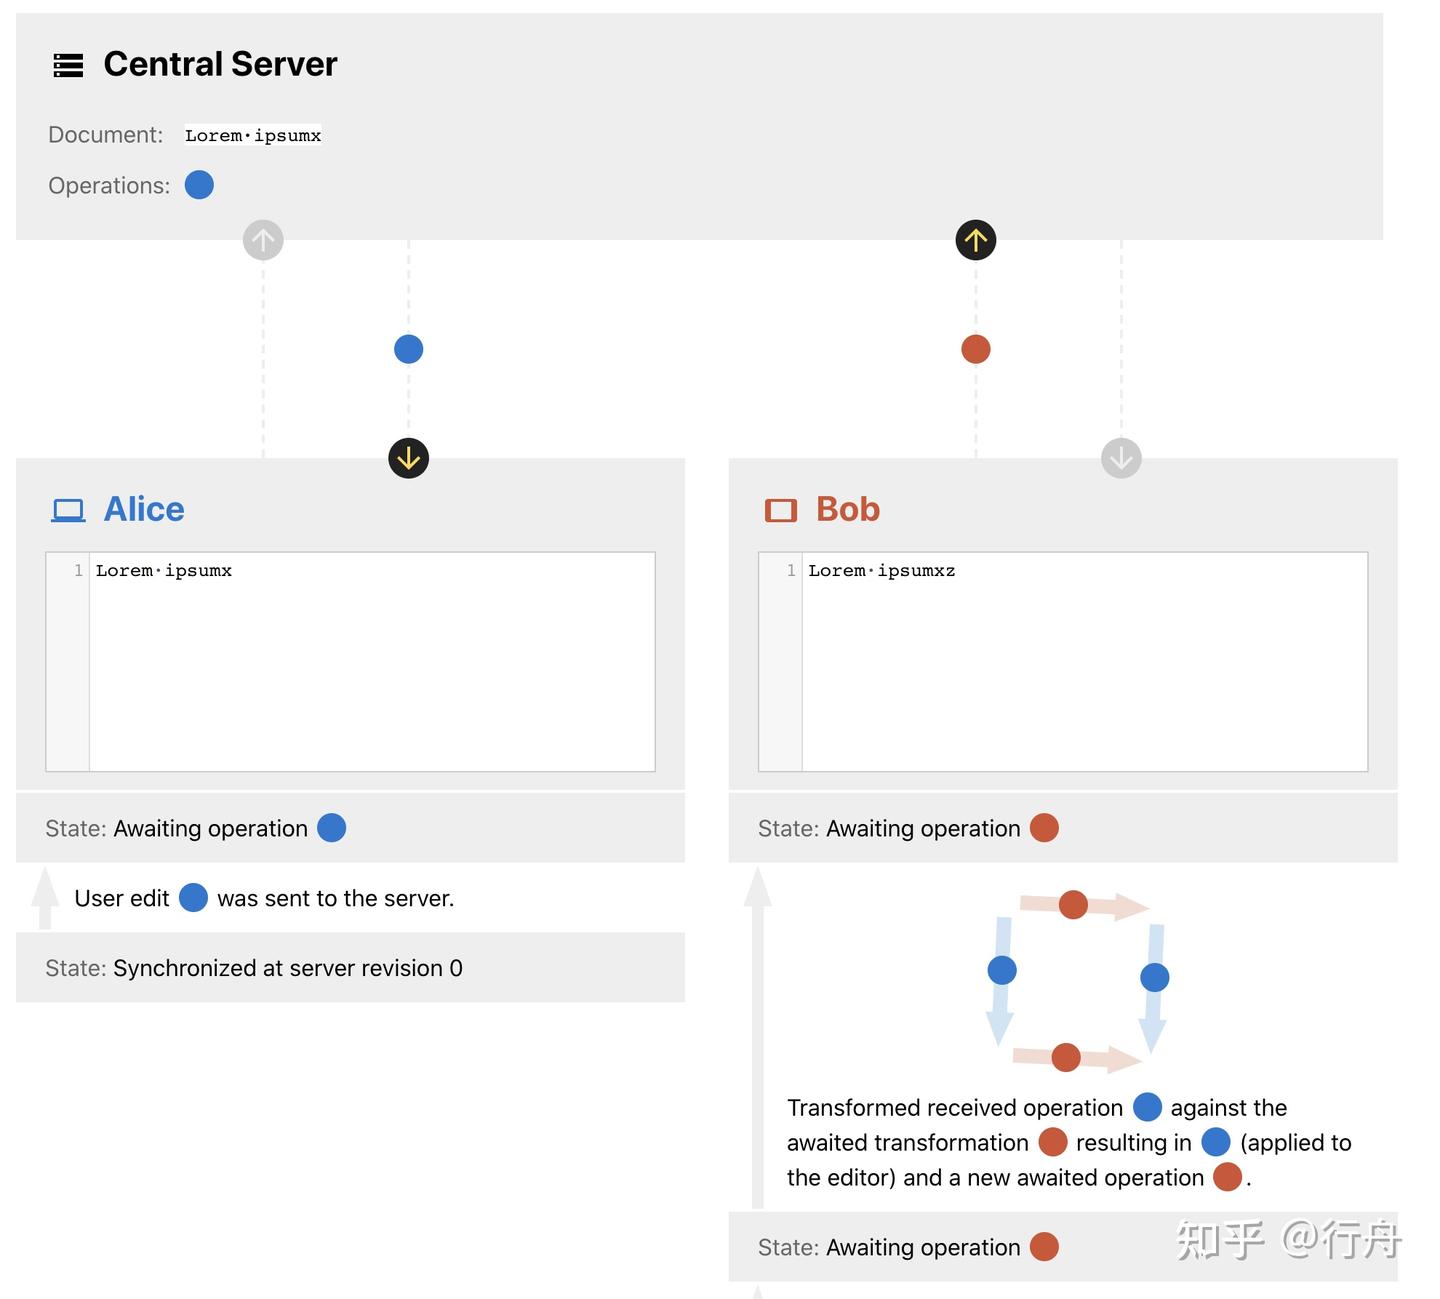This screenshot has width=1440, height=1299.
Task: Click blue dot after "Transformed received operation"
Action: tap(1147, 1107)
